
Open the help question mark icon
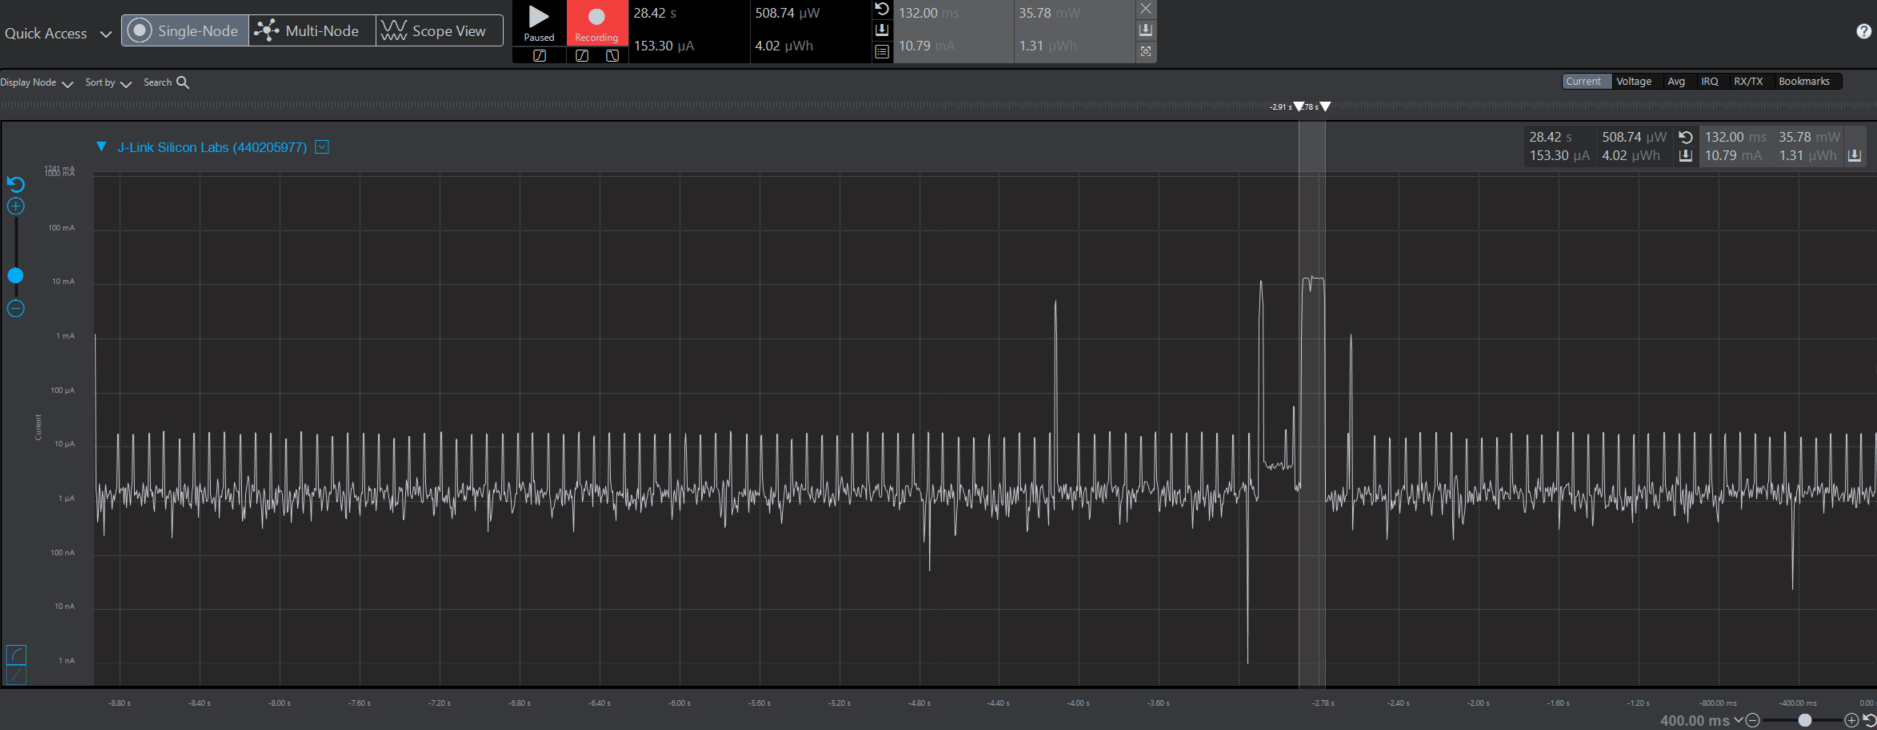[1864, 31]
